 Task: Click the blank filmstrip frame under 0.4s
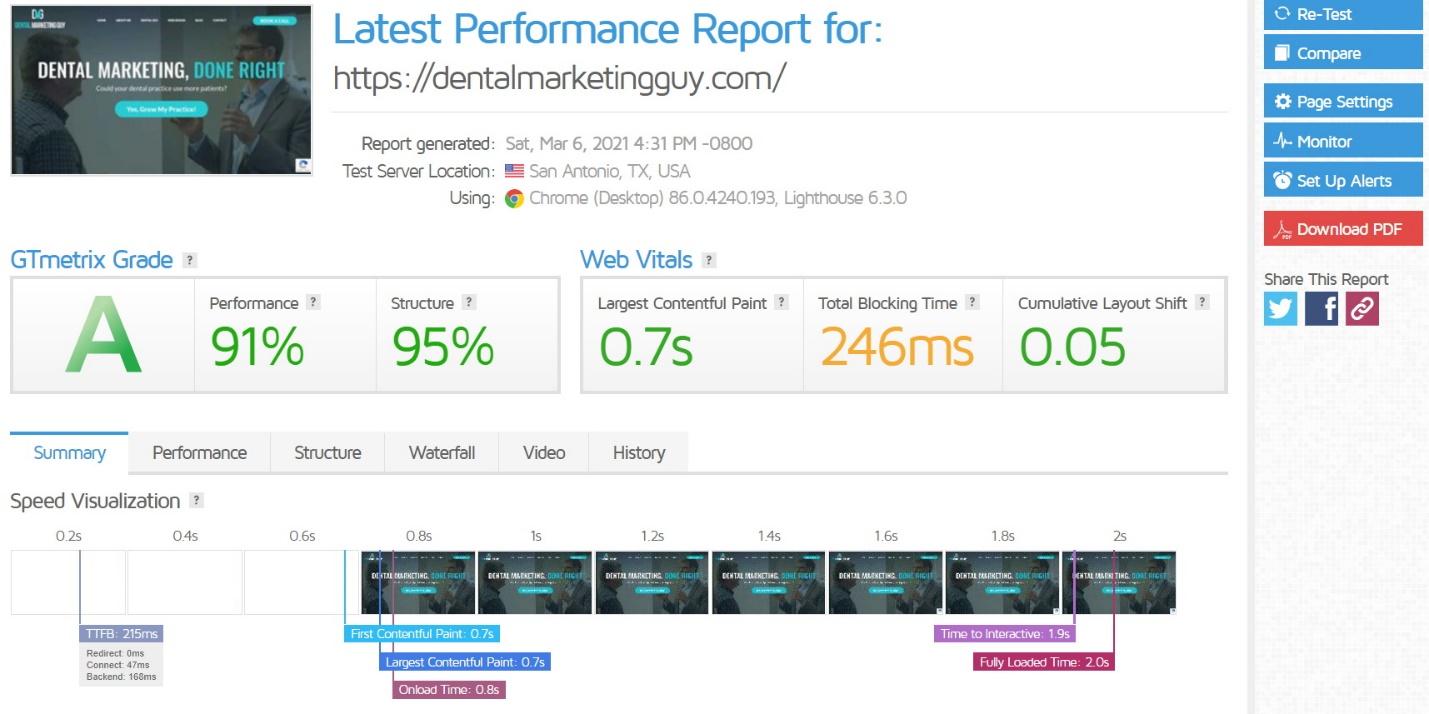click(x=185, y=582)
